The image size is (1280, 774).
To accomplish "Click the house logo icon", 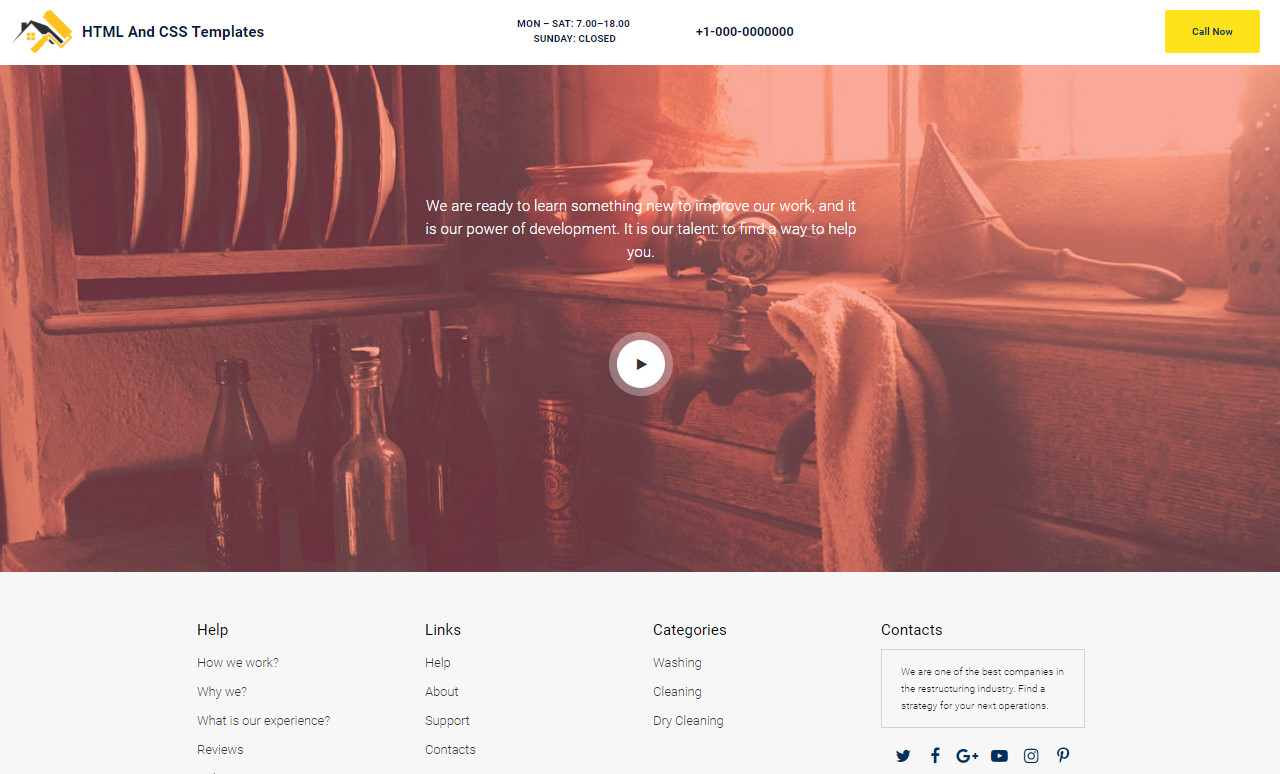I will (x=42, y=32).
